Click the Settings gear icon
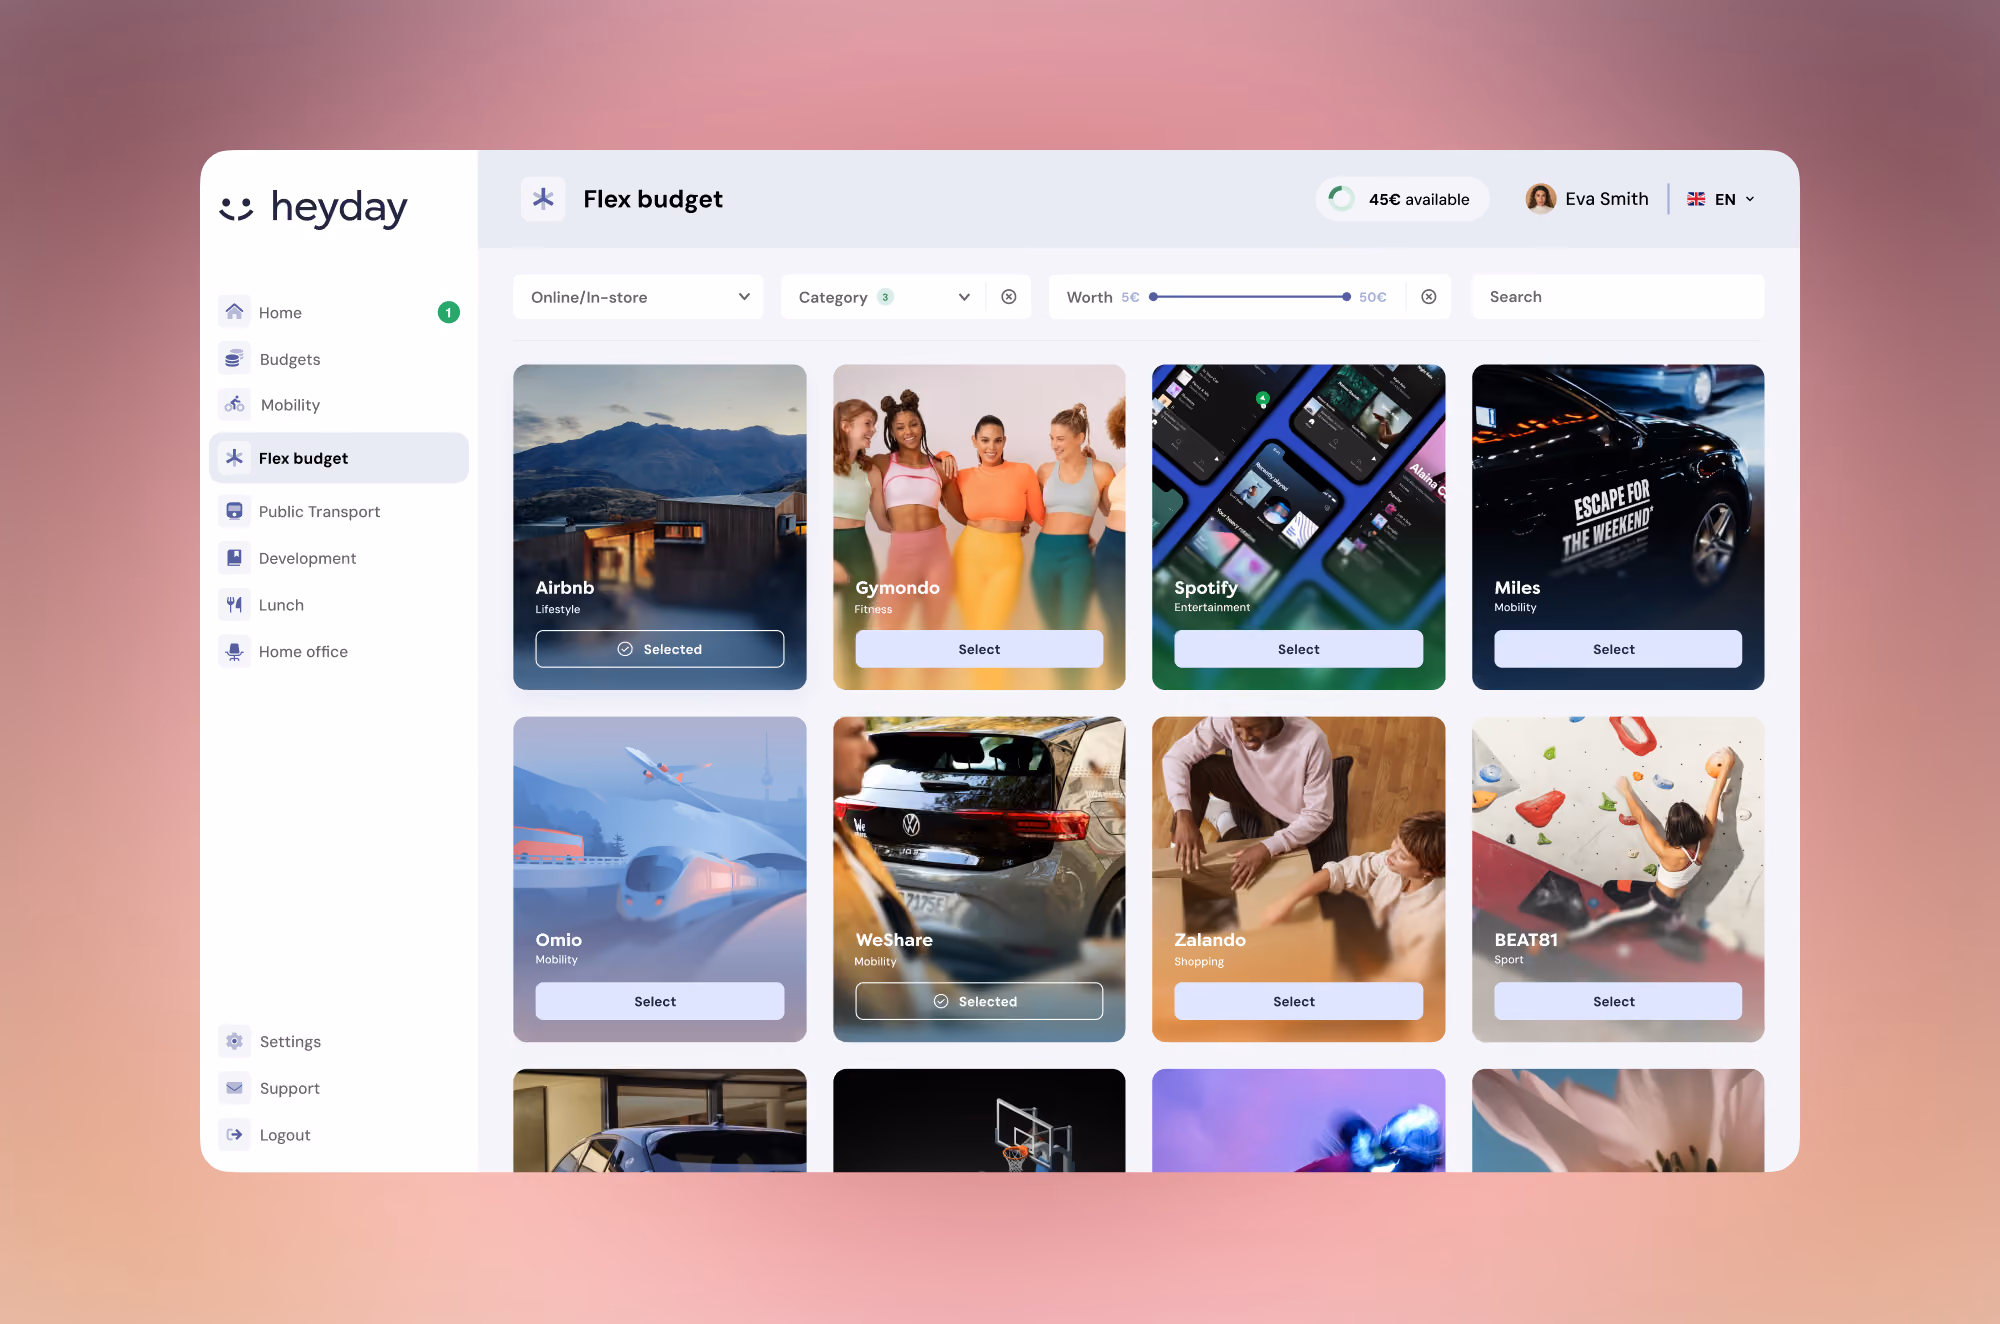The height and width of the screenshot is (1324, 2000). click(x=234, y=1041)
